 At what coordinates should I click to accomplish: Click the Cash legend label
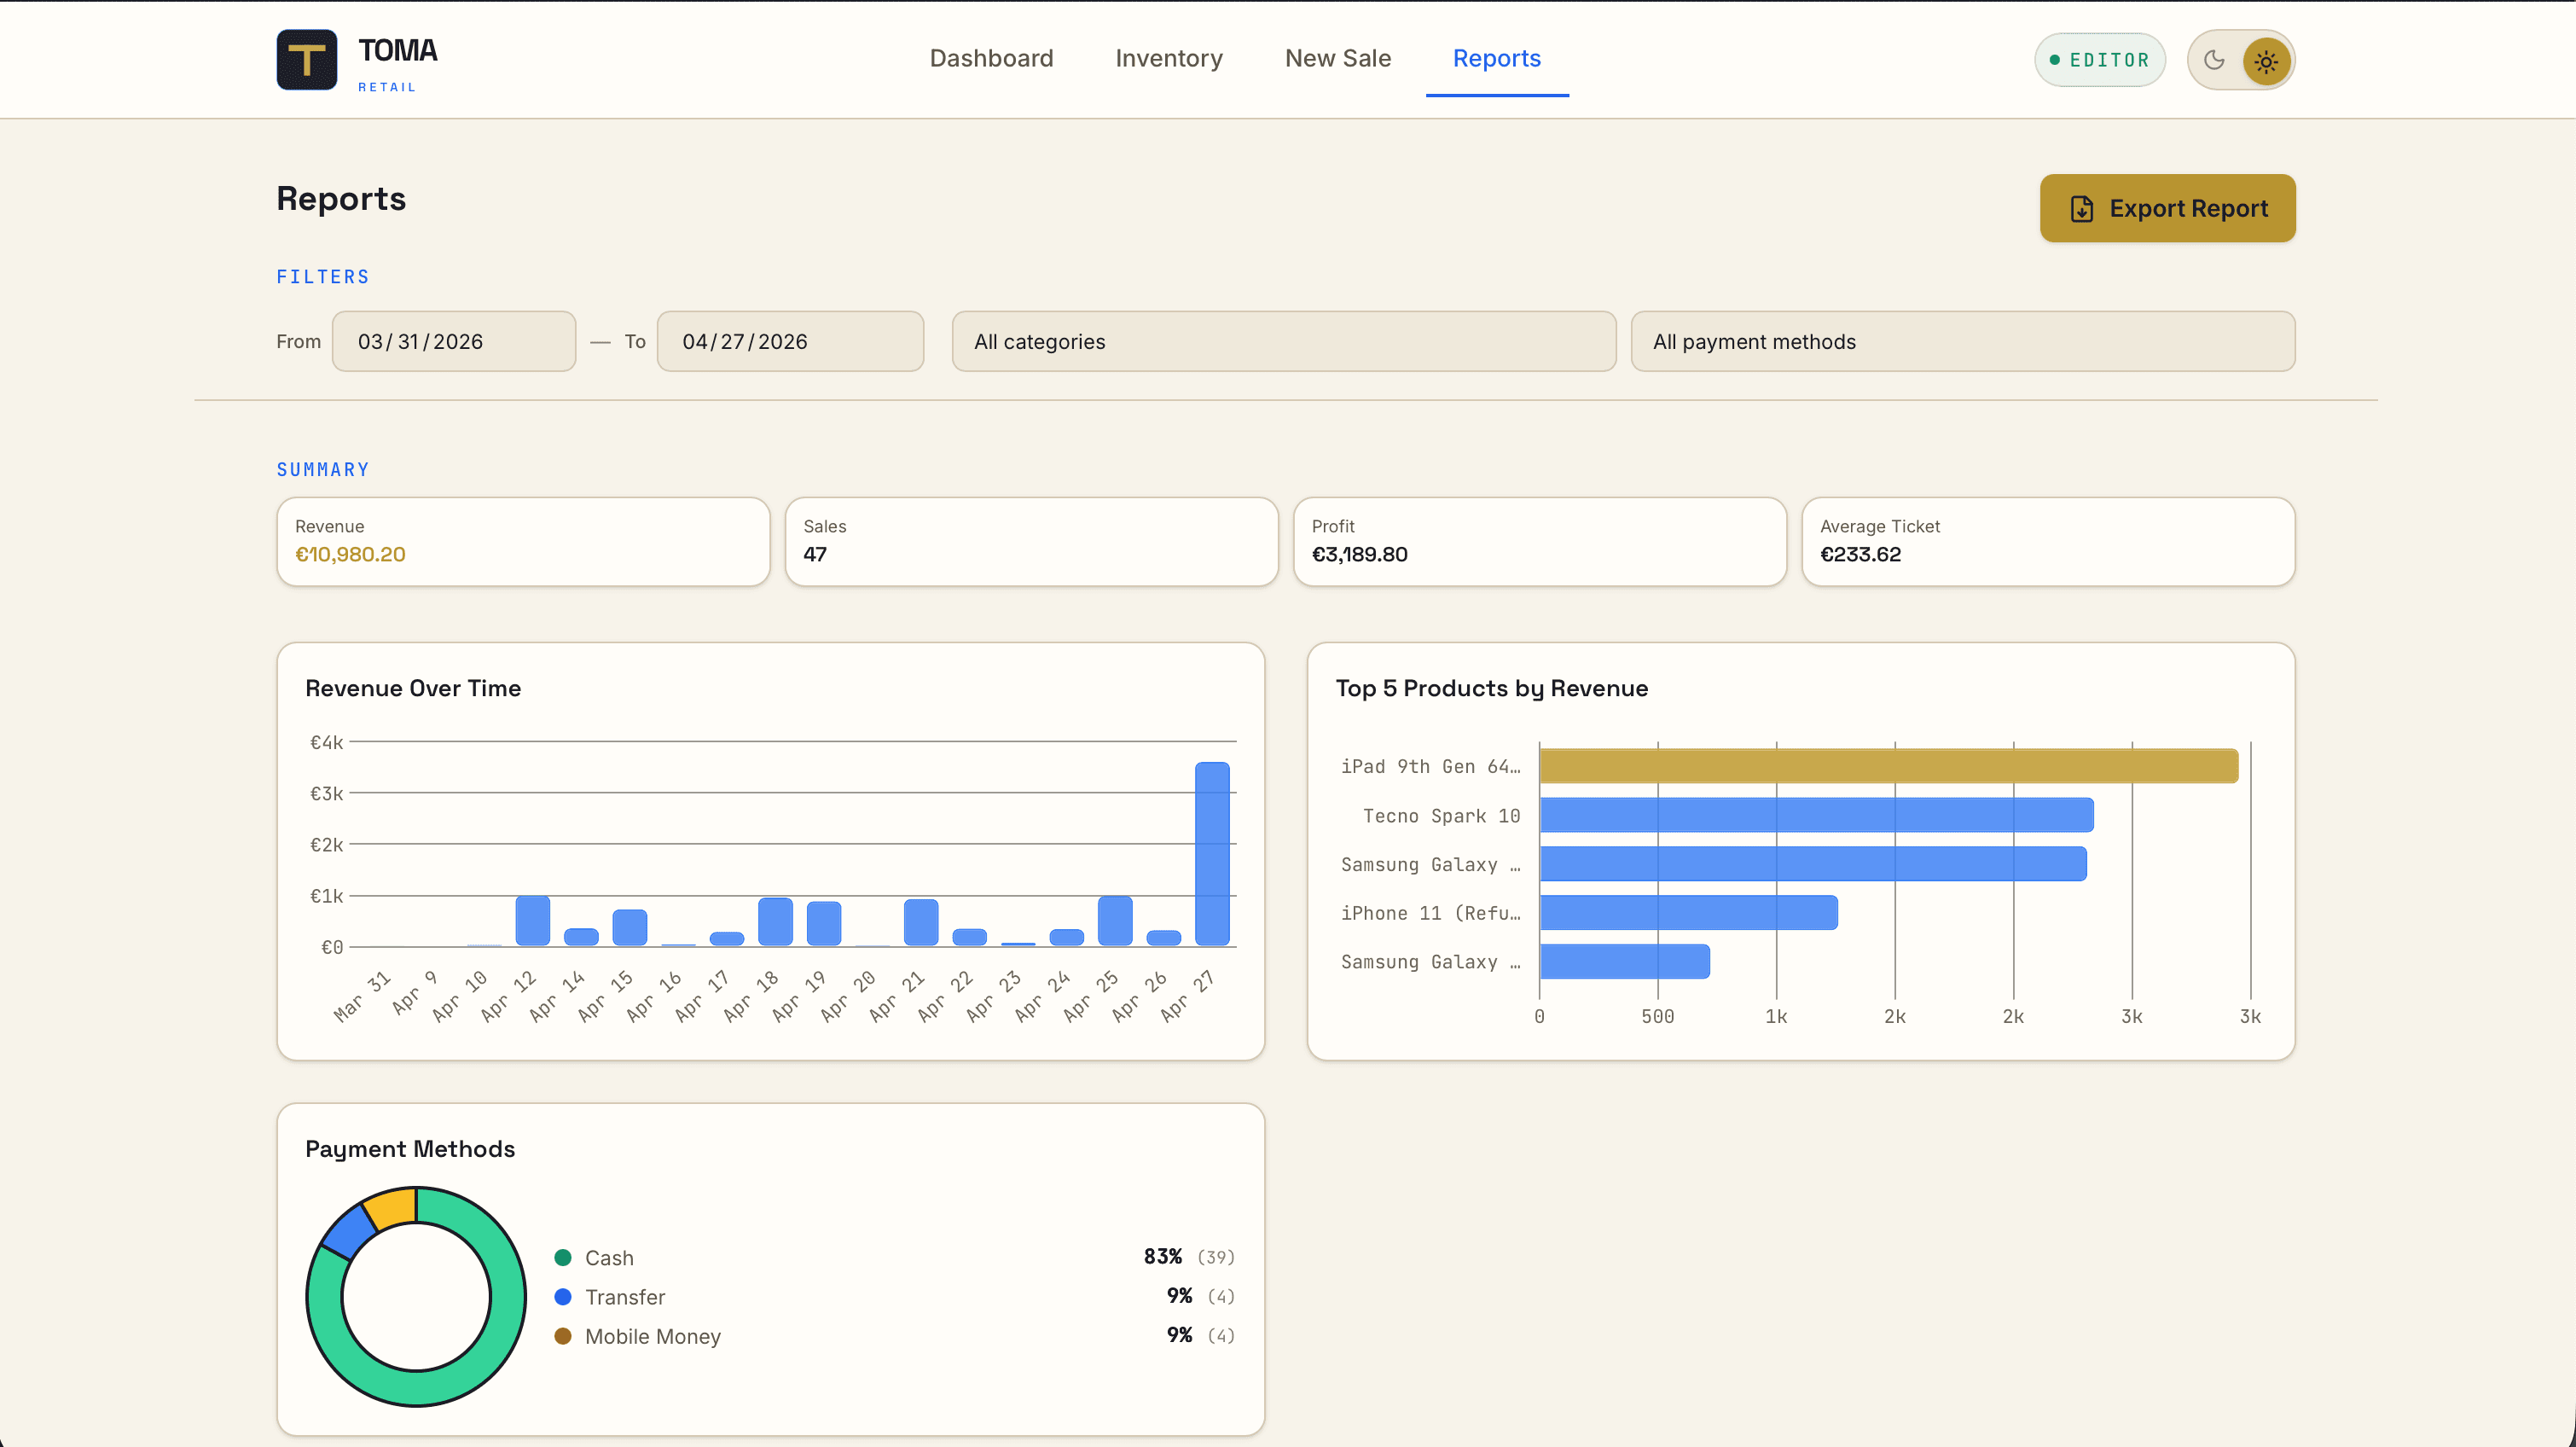click(609, 1257)
